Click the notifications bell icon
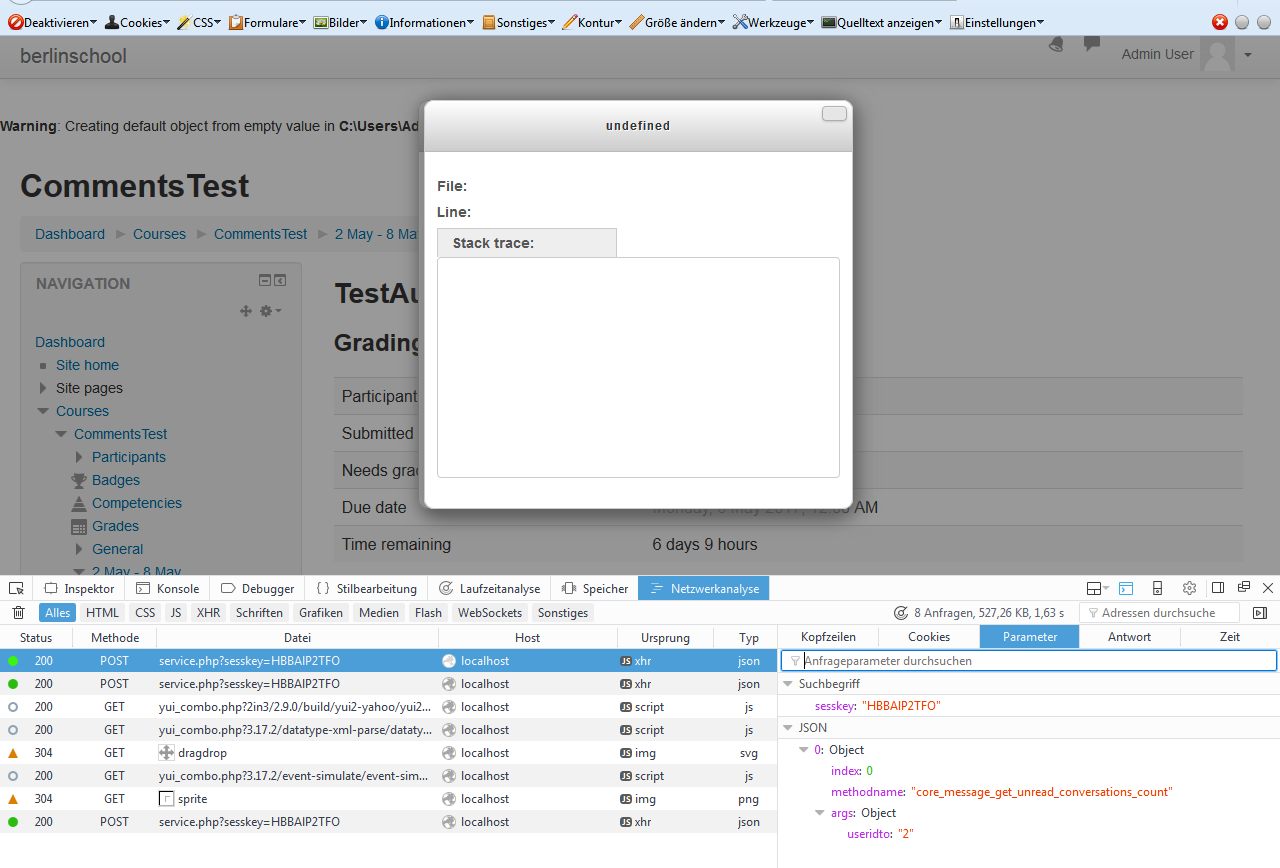 pyautogui.click(x=1057, y=44)
